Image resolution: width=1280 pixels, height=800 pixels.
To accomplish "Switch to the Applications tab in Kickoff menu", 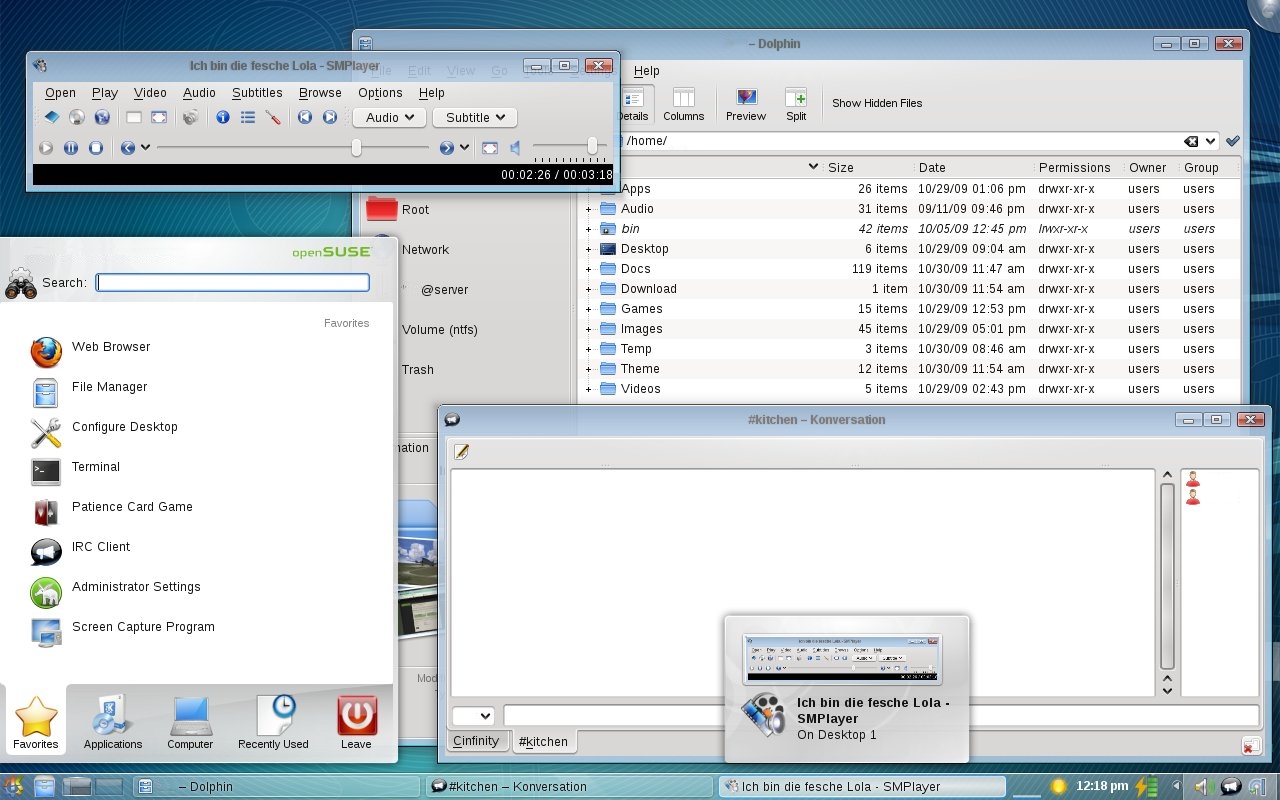I will pyautogui.click(x=113, y=720).
